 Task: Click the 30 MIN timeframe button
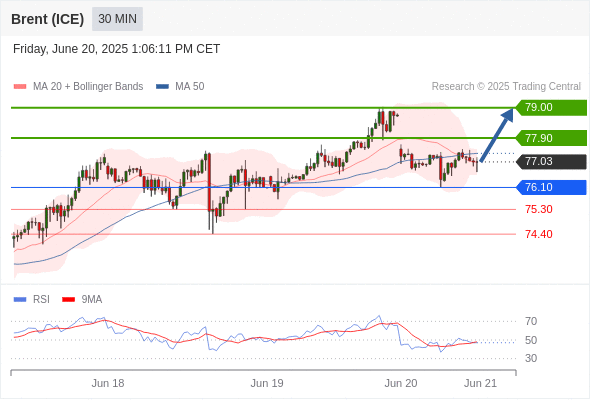(x=117, y=19)
